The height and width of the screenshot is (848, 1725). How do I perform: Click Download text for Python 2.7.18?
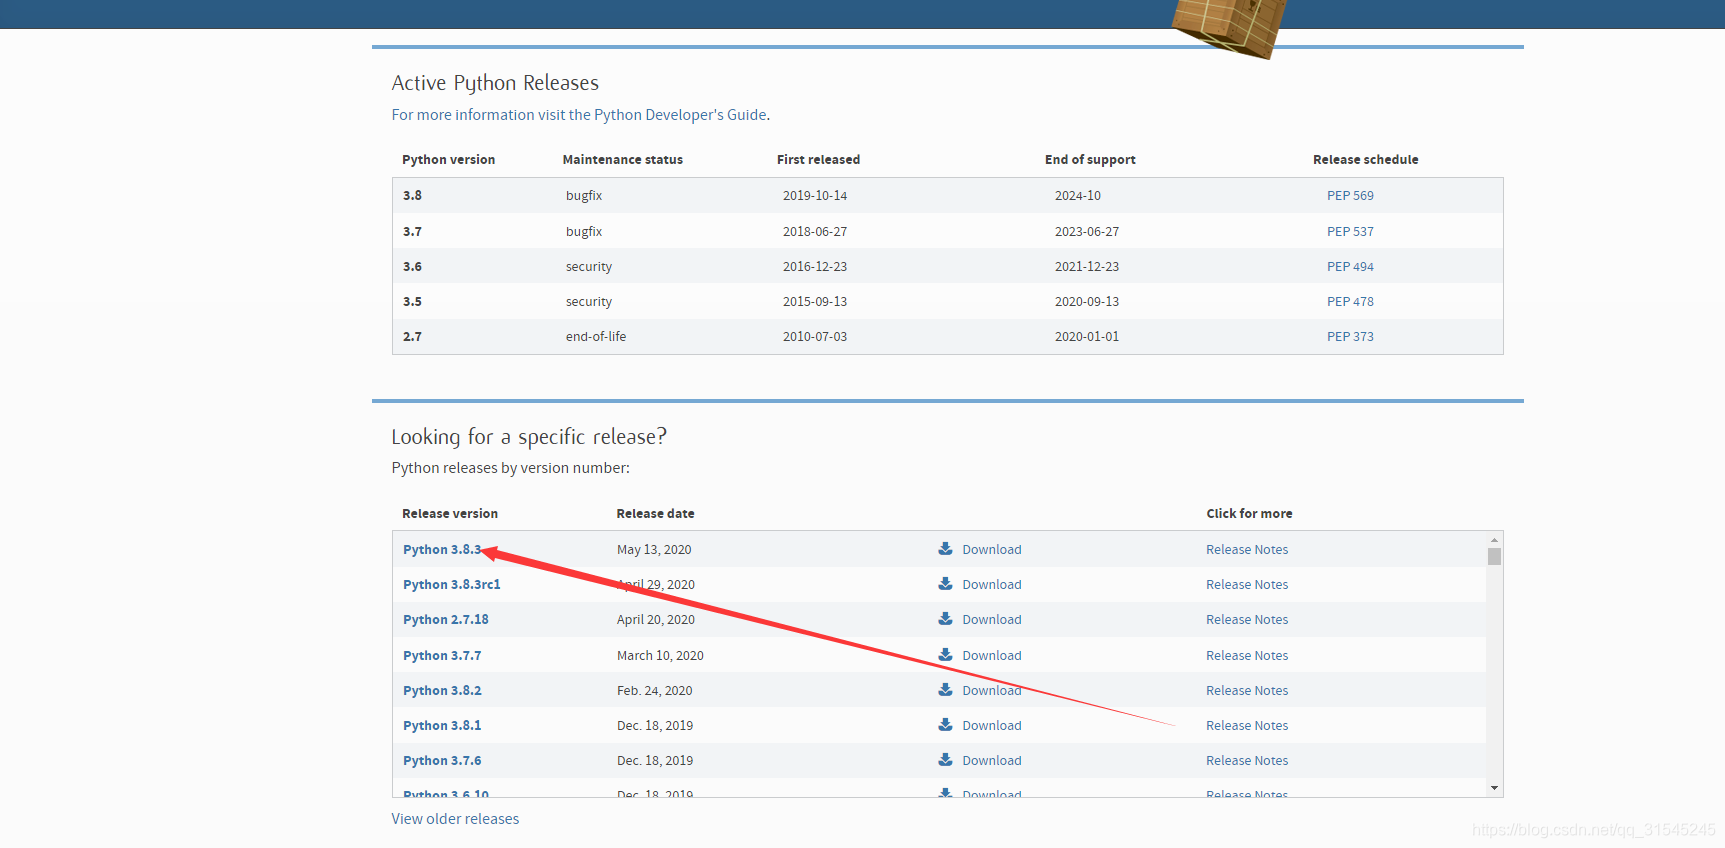click(992, 620)
